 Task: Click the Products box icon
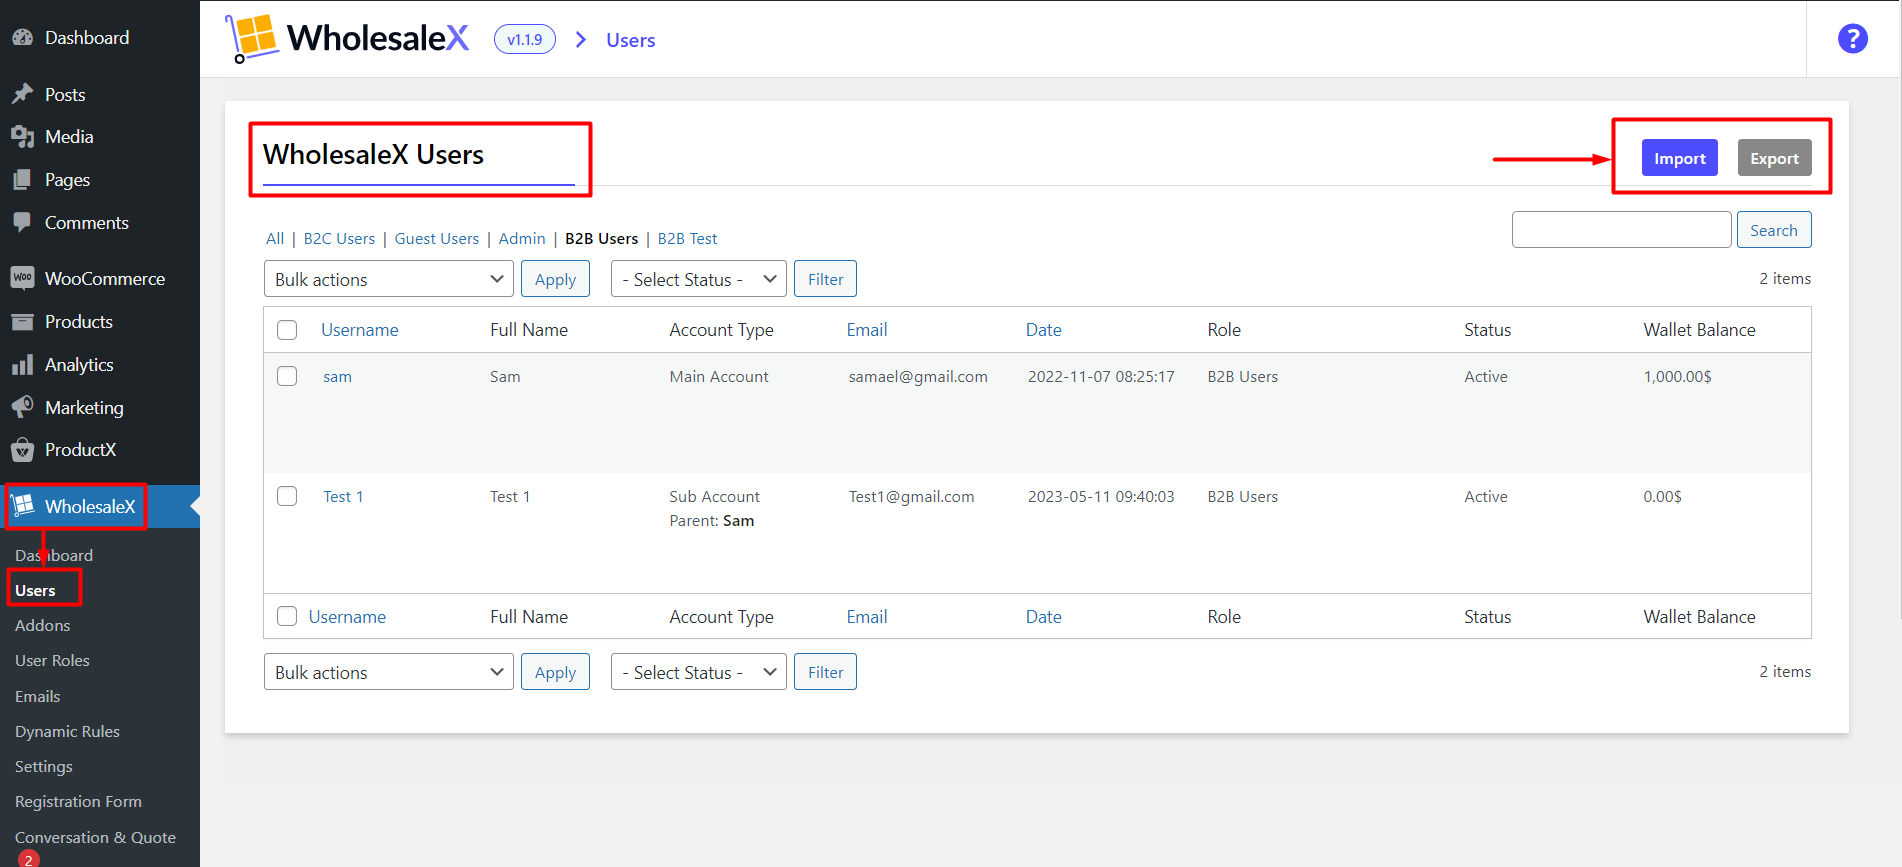pyautogui.click(x=22, y=322)
